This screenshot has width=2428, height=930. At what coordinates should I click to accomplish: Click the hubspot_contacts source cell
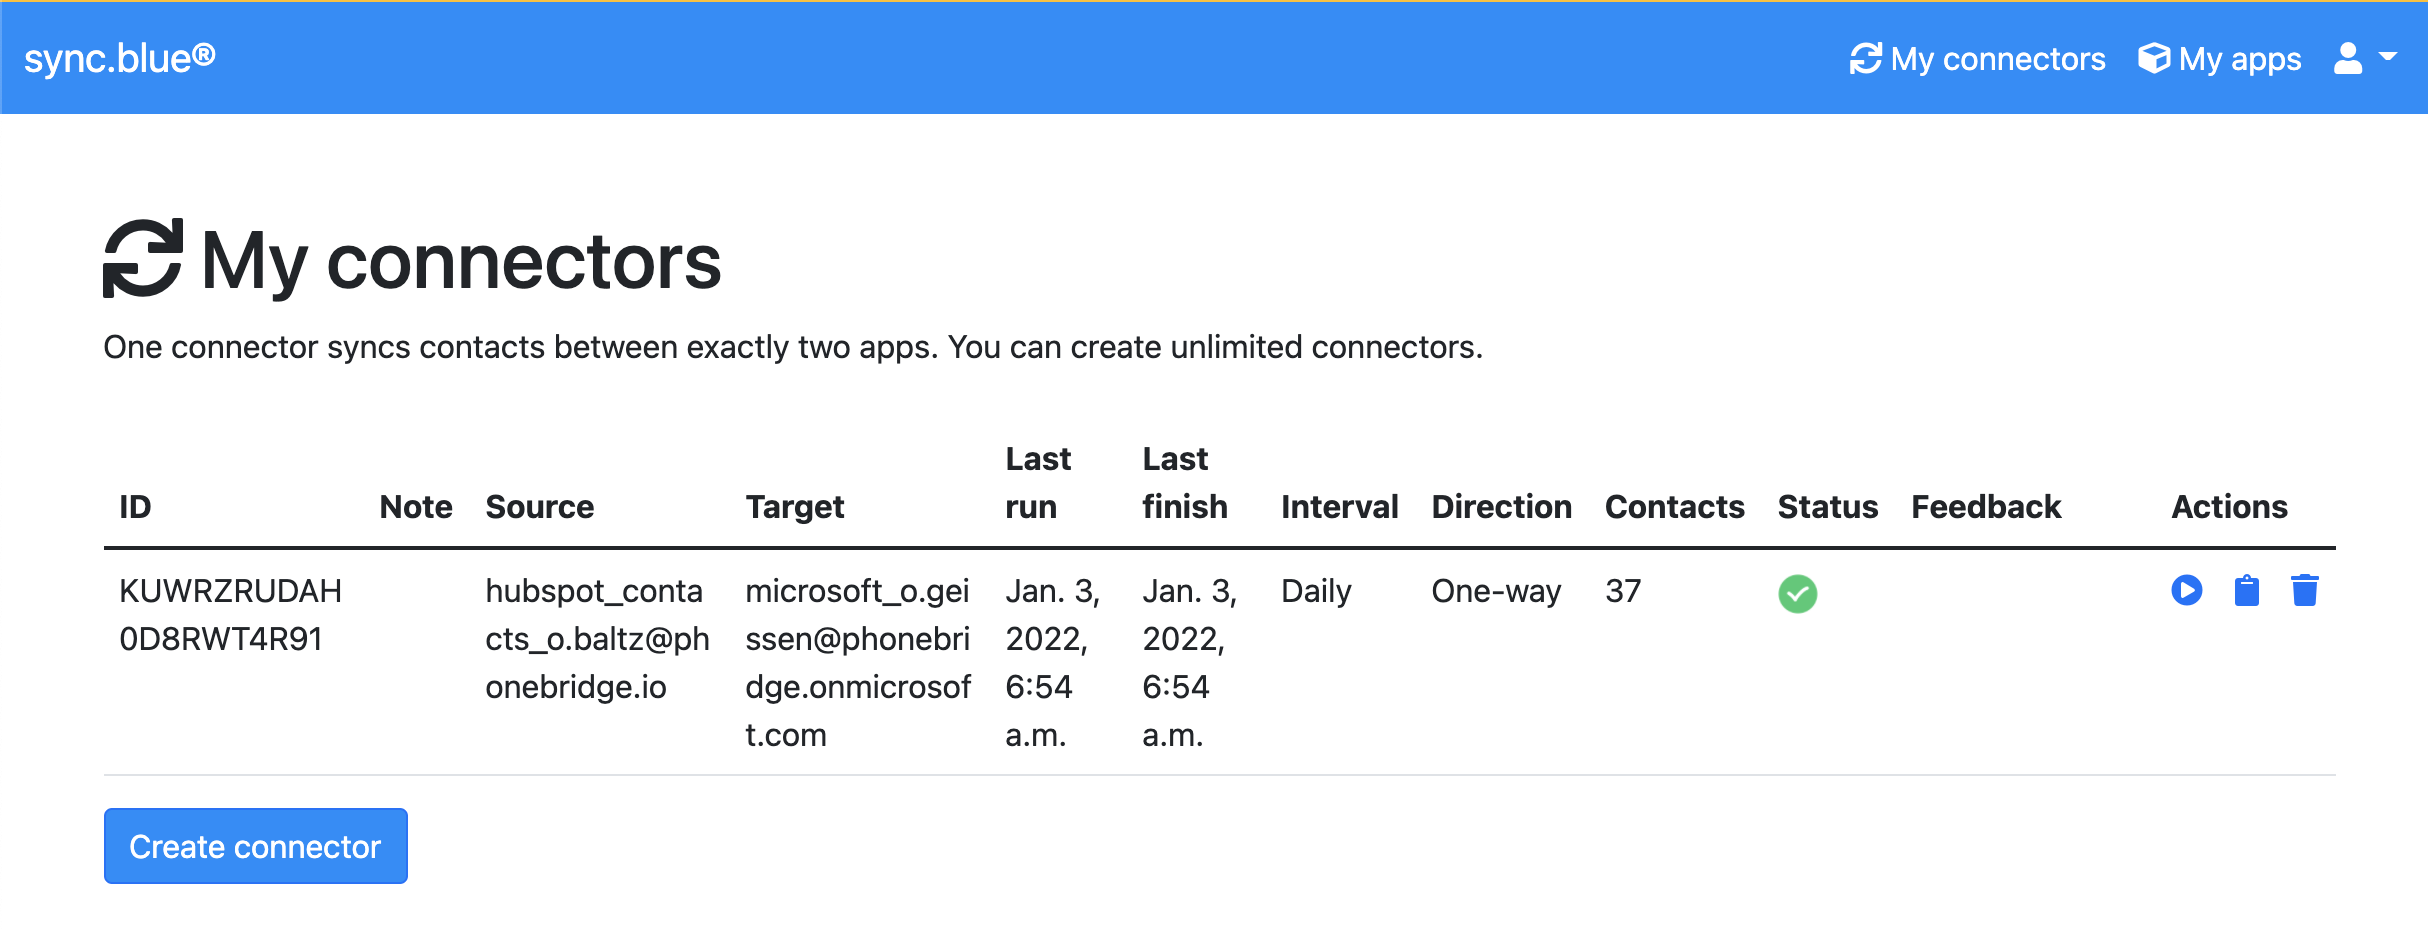click(x=597, y=639)
